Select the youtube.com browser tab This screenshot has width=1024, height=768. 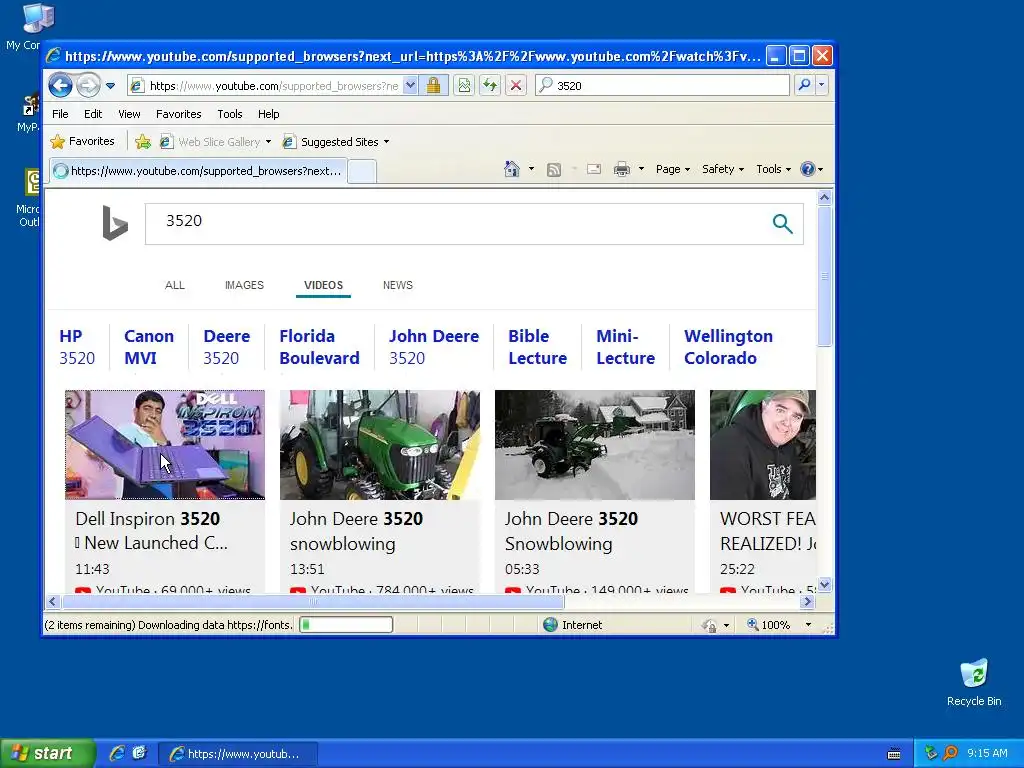198,171
